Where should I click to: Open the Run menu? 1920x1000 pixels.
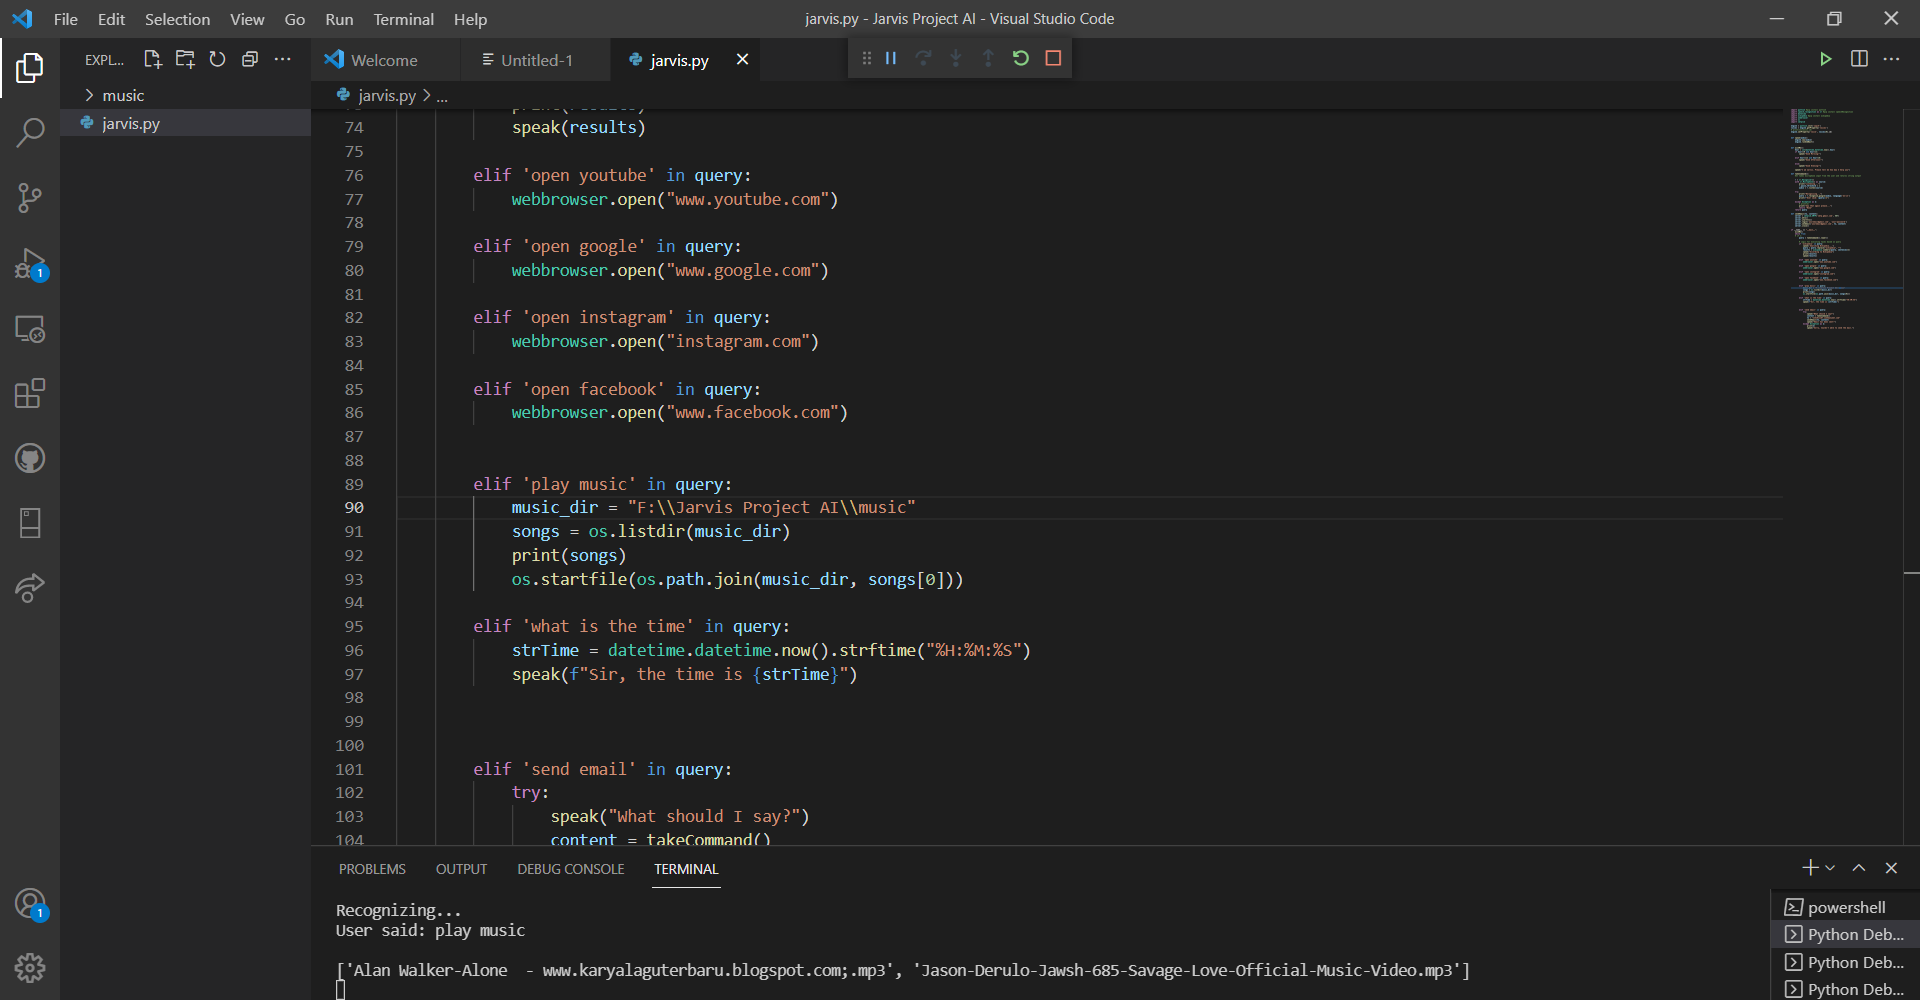pos(338,19)
